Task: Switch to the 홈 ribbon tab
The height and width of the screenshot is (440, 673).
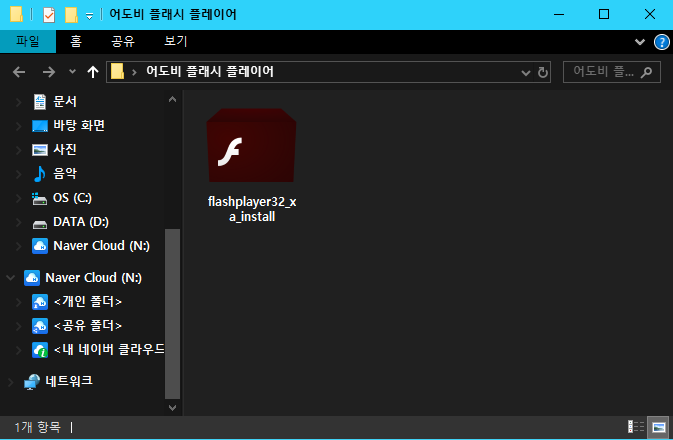Action: (x=76, y=41)
